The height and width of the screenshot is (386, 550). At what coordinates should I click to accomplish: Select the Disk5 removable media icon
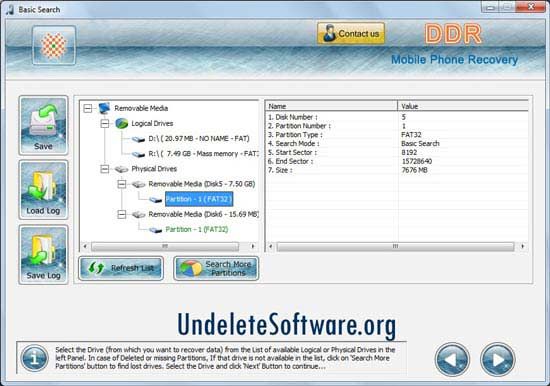point(138,184)
